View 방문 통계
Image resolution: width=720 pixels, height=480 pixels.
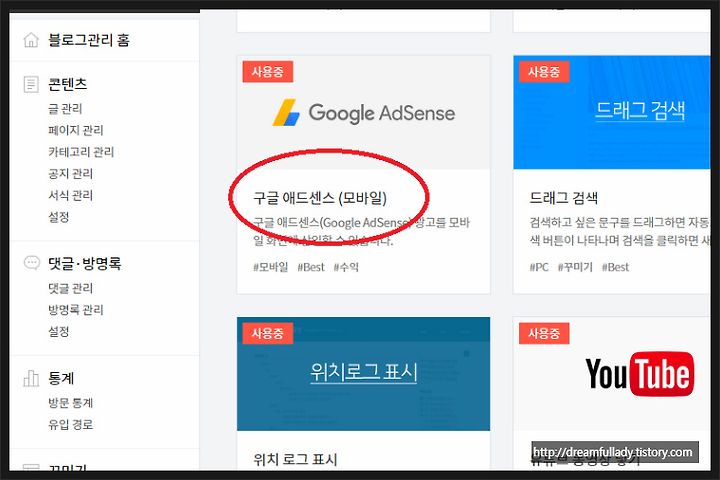point(71,403)
